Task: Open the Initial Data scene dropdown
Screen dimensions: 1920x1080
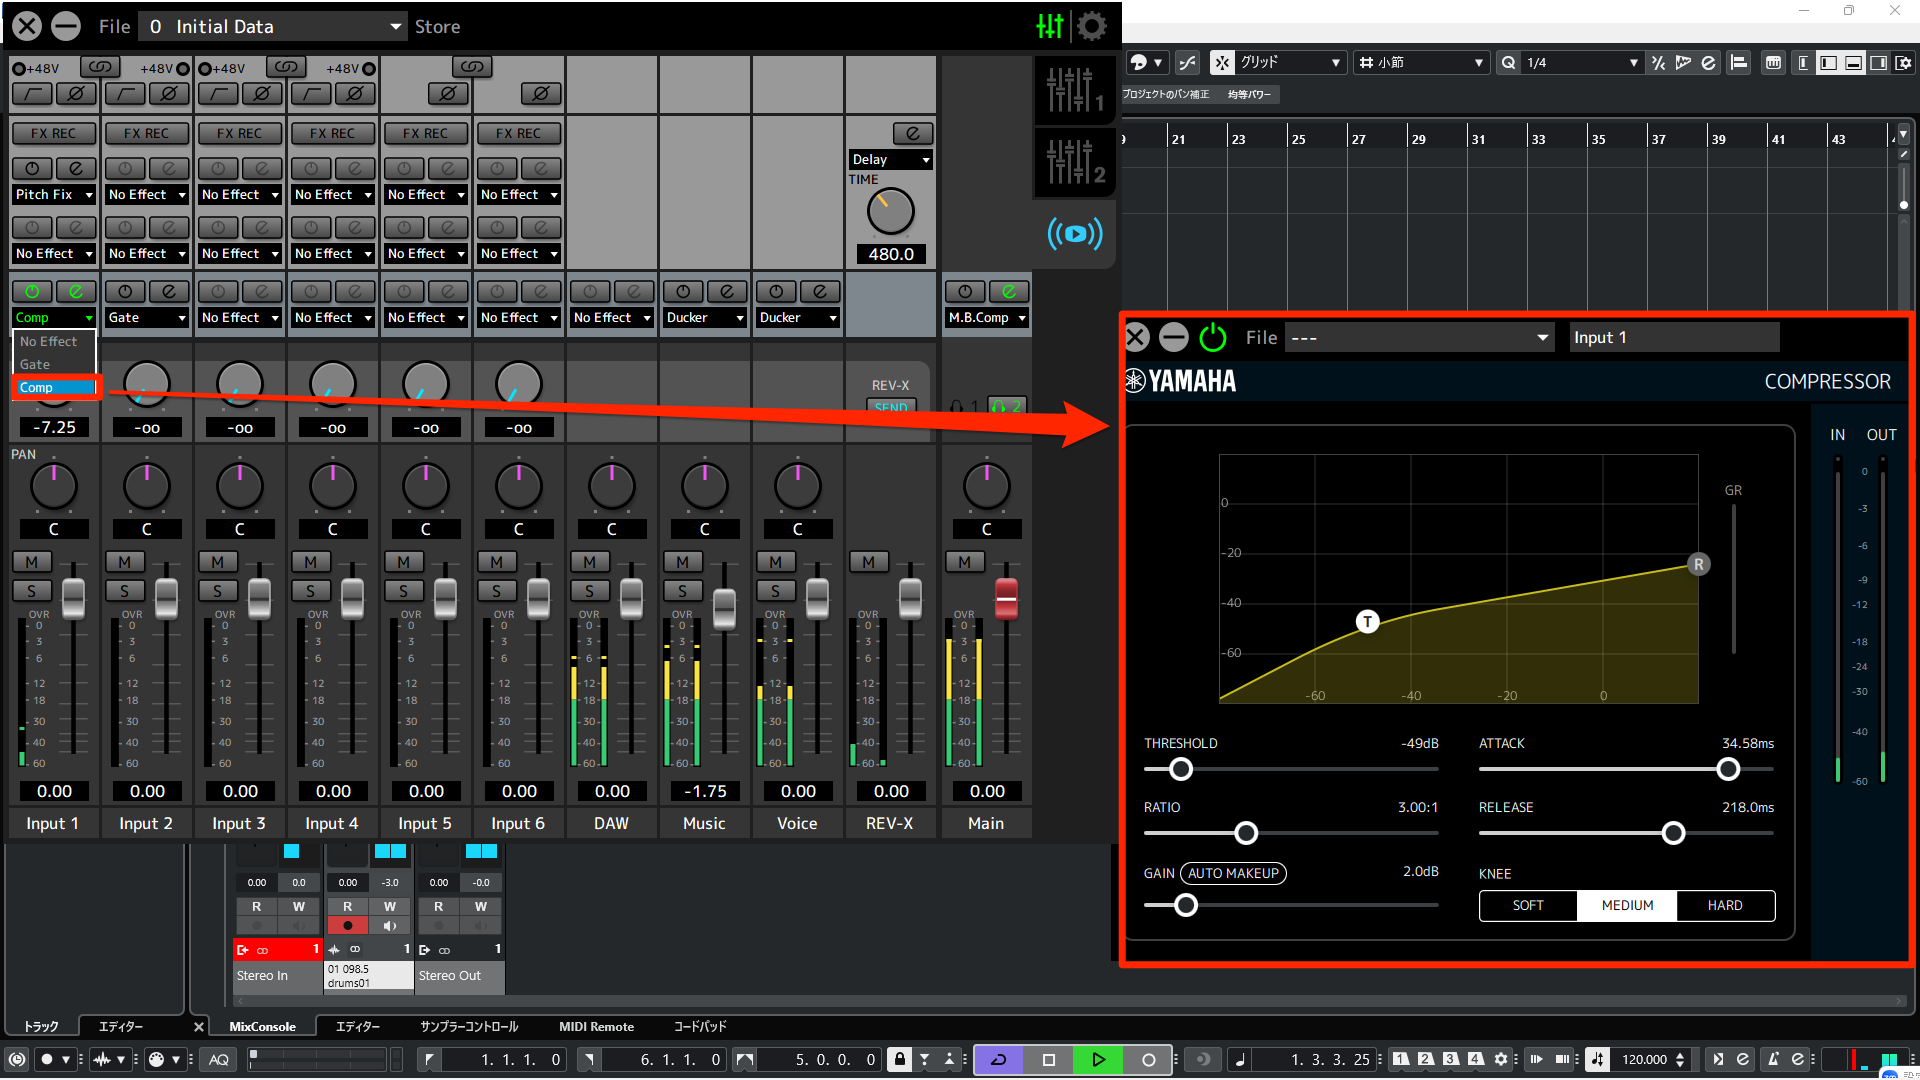Action: tap(274, 26)
